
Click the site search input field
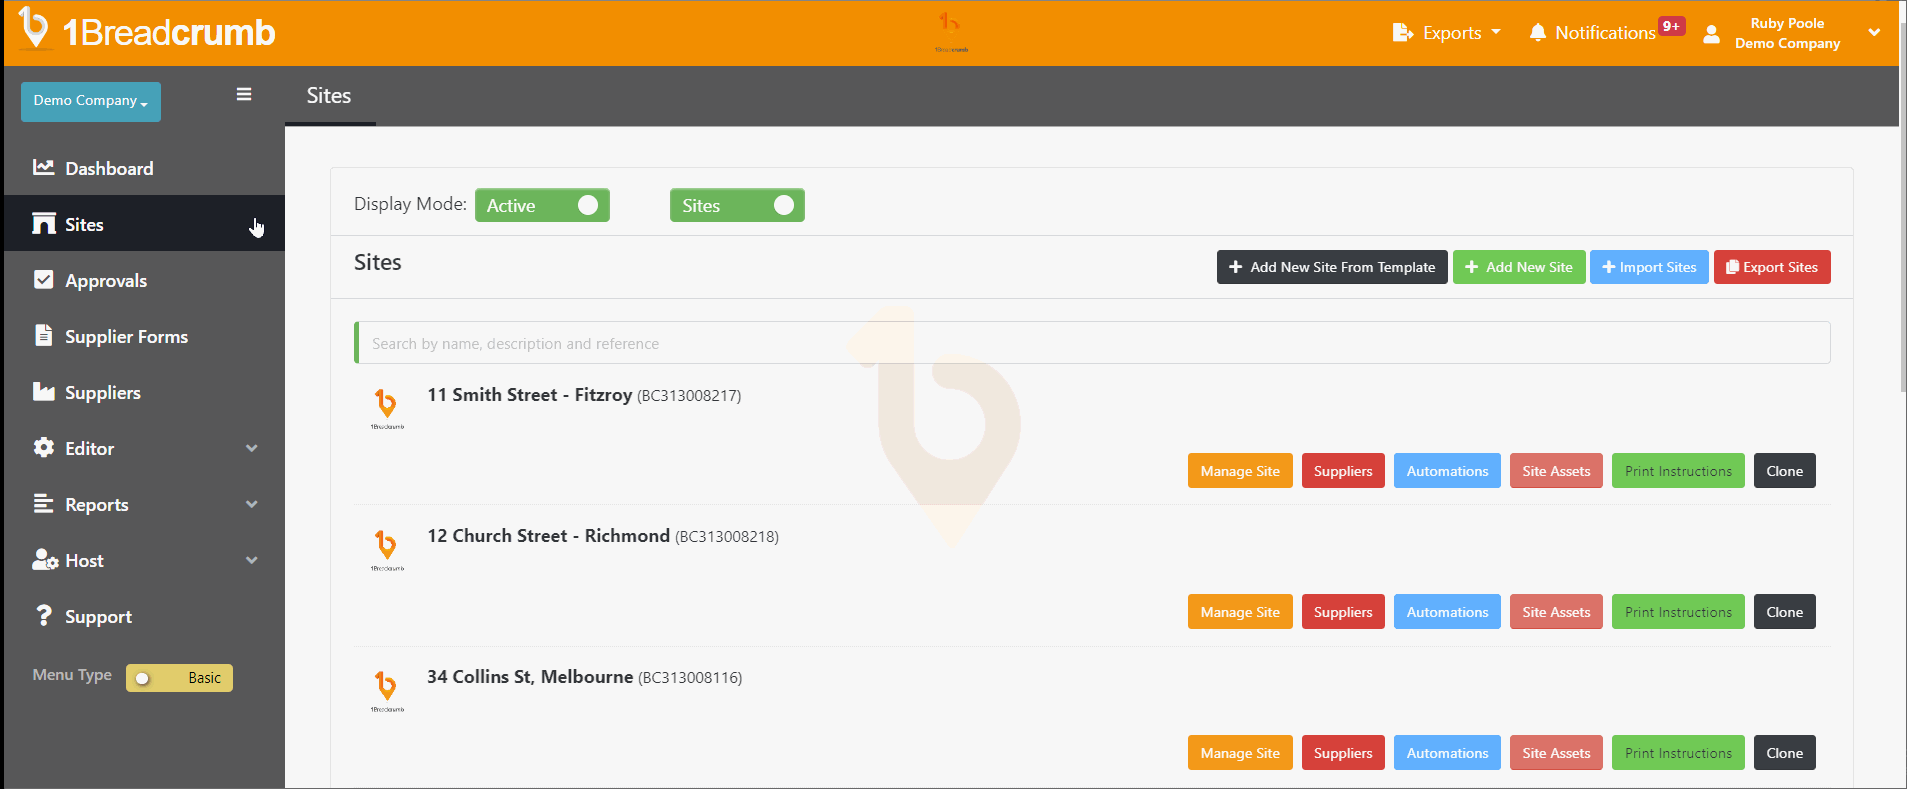coord(1093,343)
